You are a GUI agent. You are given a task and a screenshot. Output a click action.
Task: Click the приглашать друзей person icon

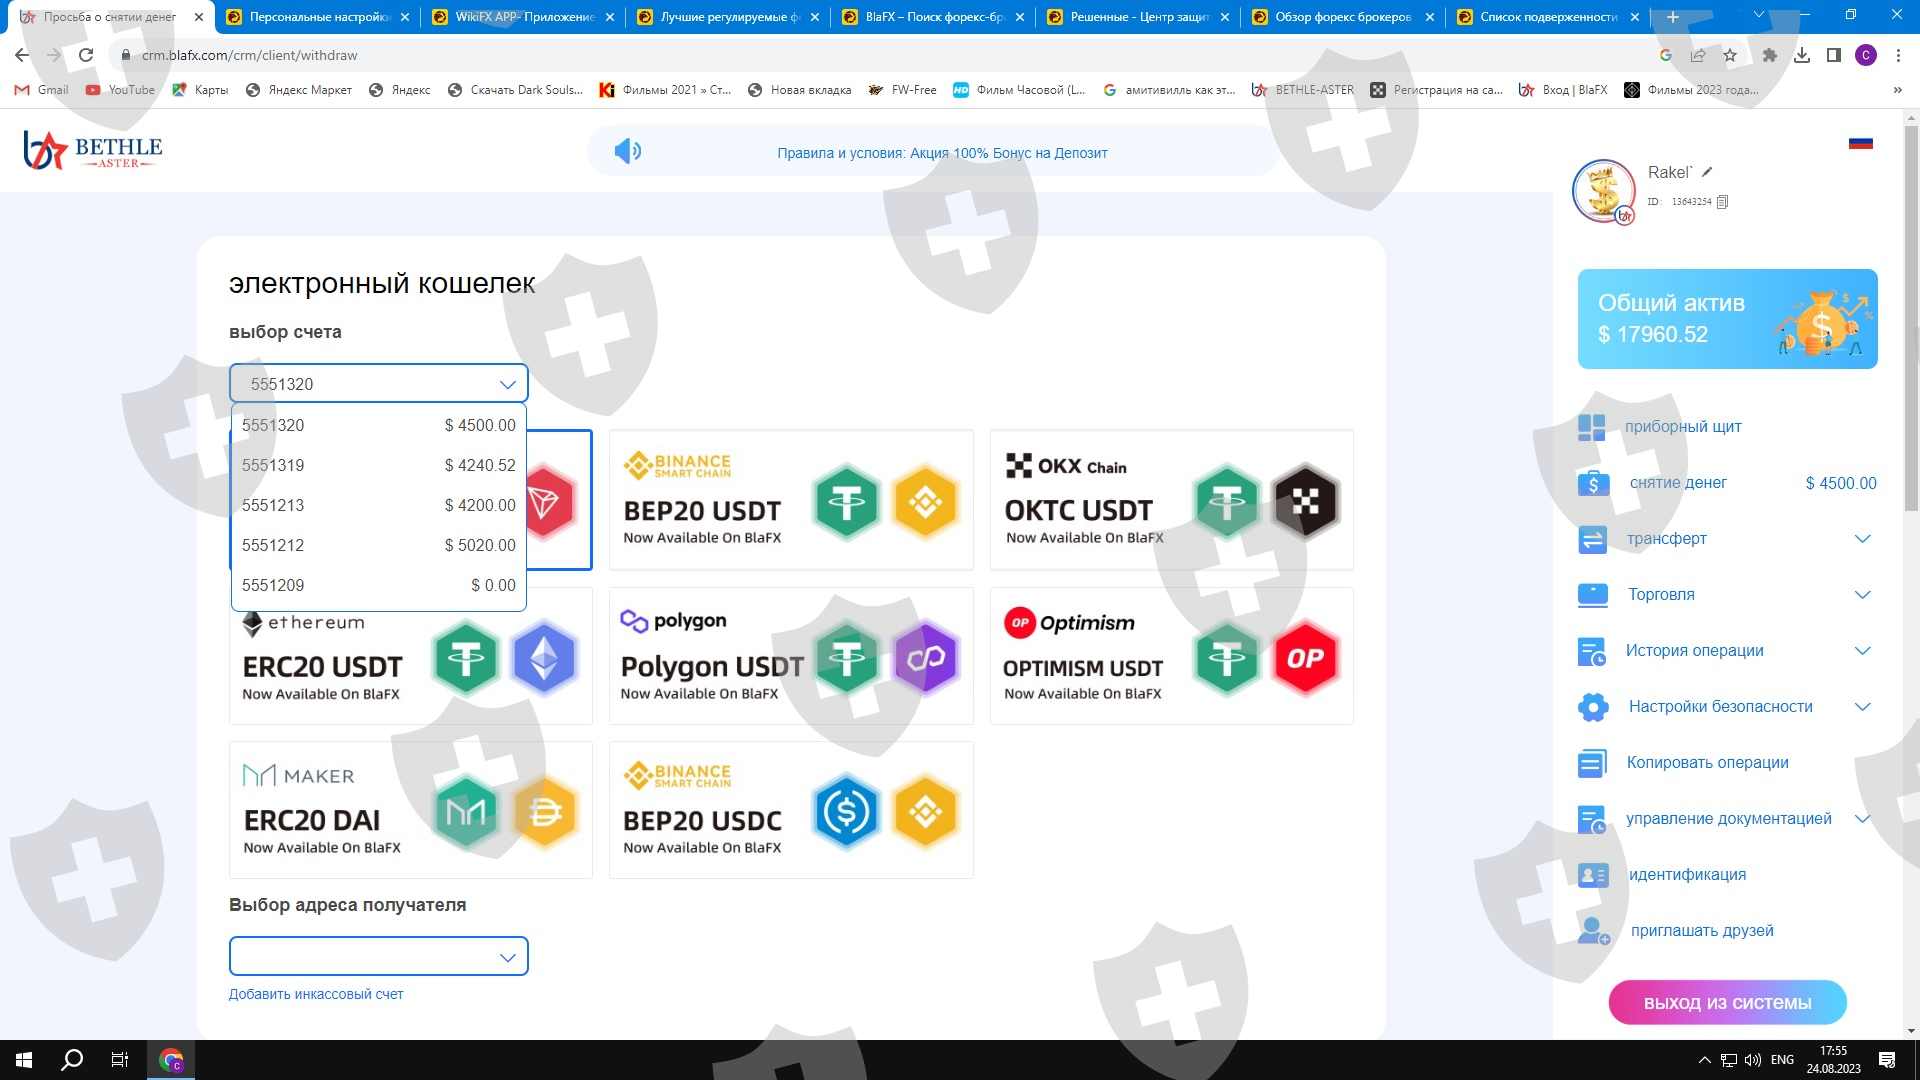(x=1592, y=931)
